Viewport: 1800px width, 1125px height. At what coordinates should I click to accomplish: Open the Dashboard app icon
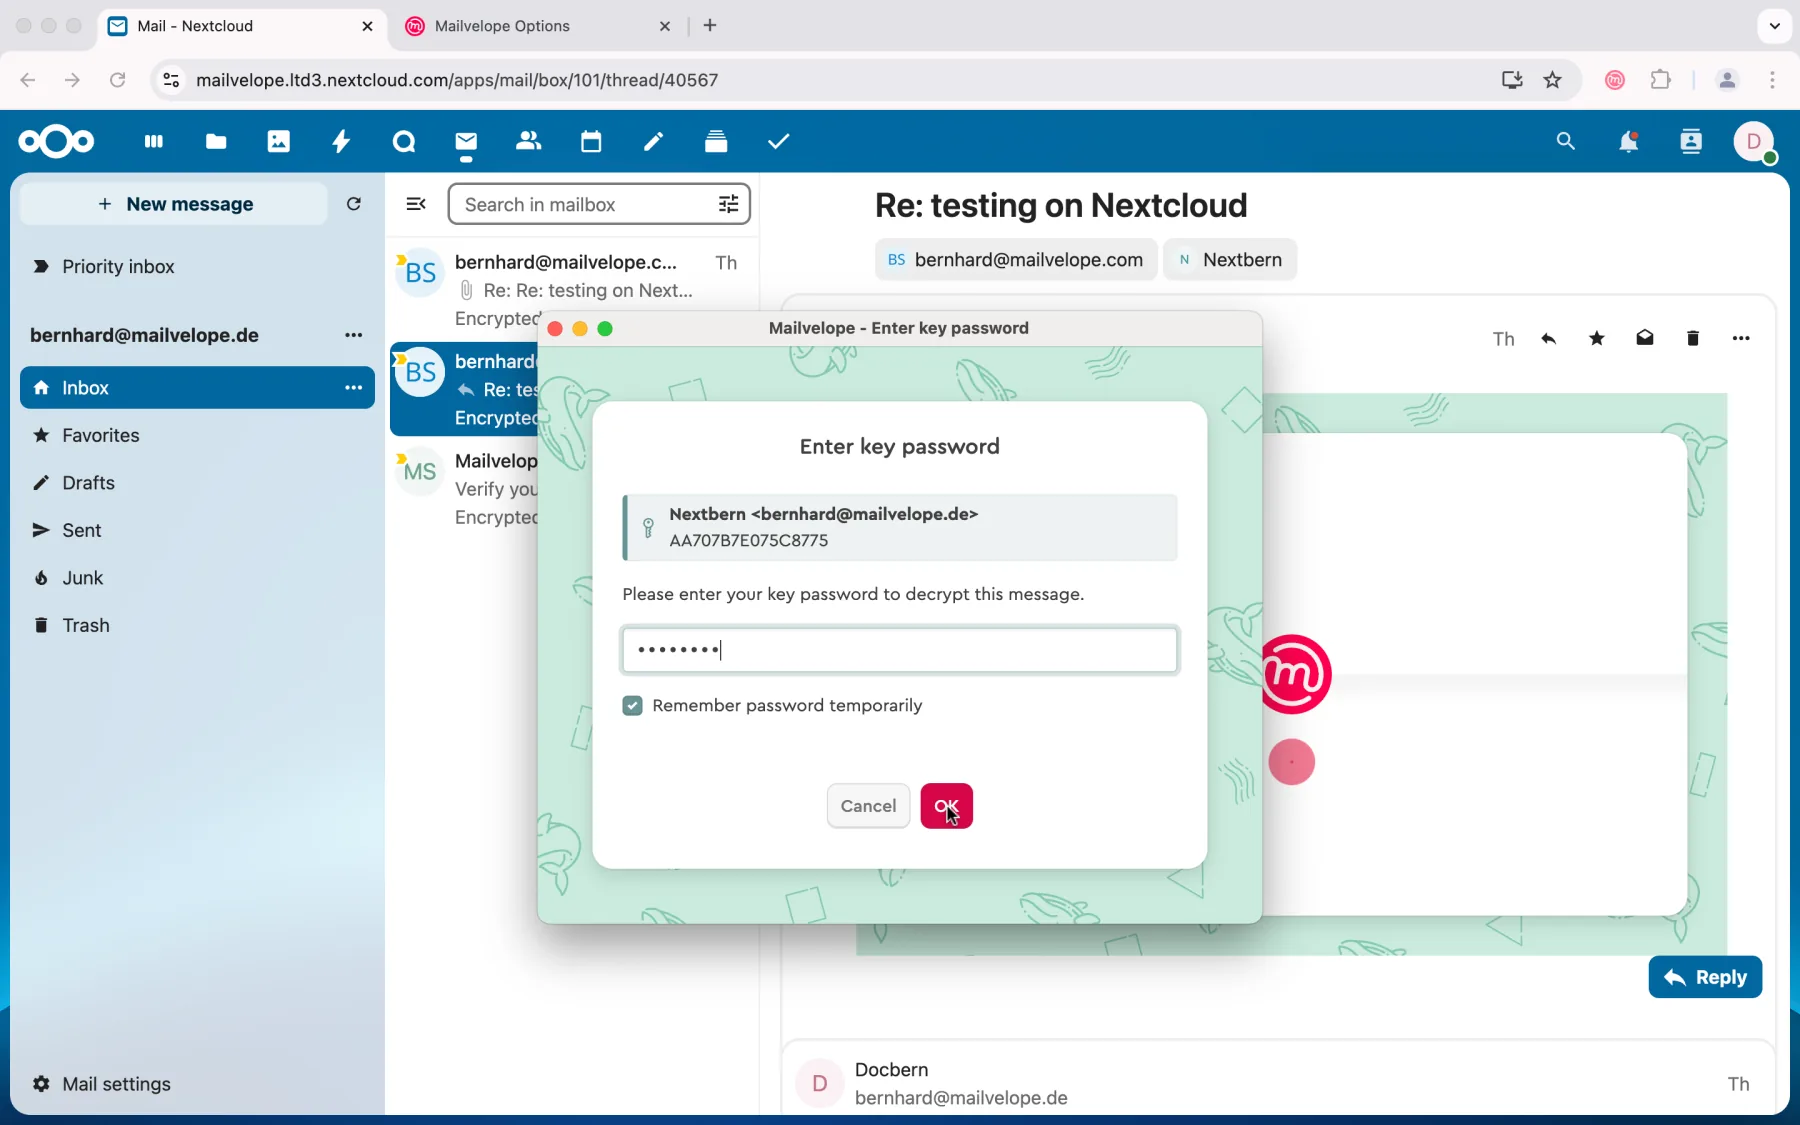point(153,142)
